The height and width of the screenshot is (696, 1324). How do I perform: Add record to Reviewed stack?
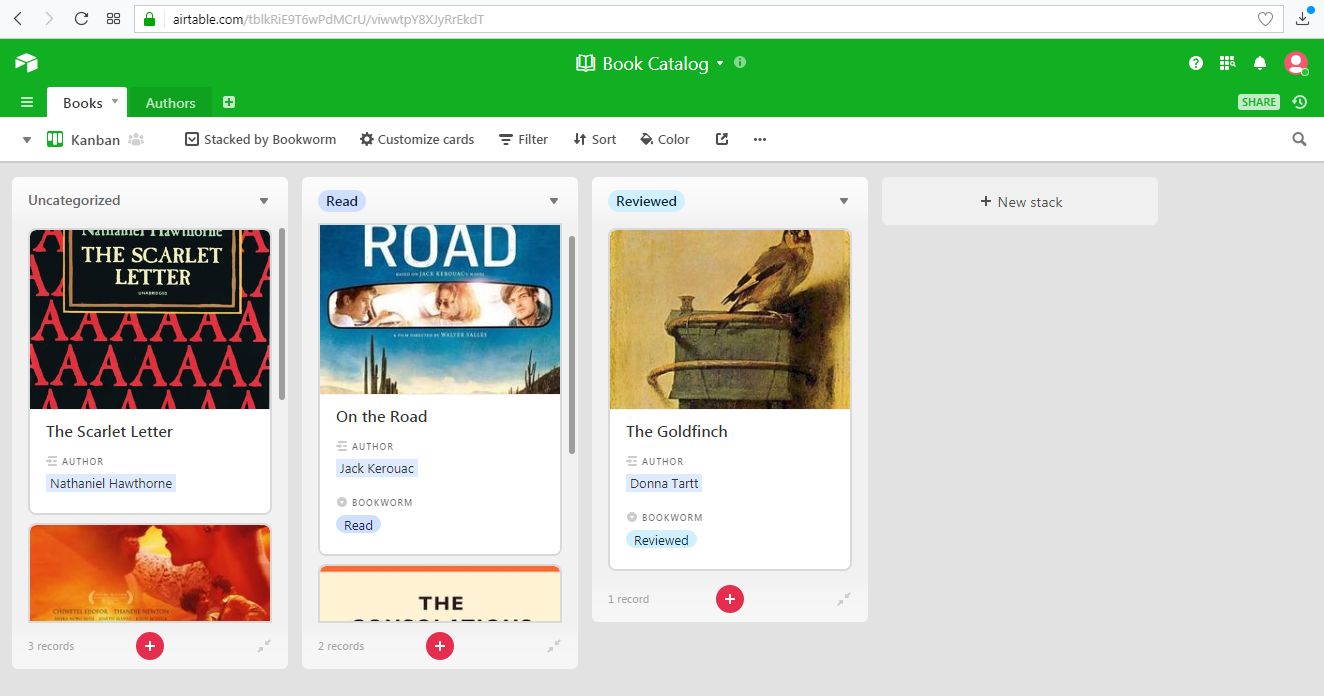[730, 599]
